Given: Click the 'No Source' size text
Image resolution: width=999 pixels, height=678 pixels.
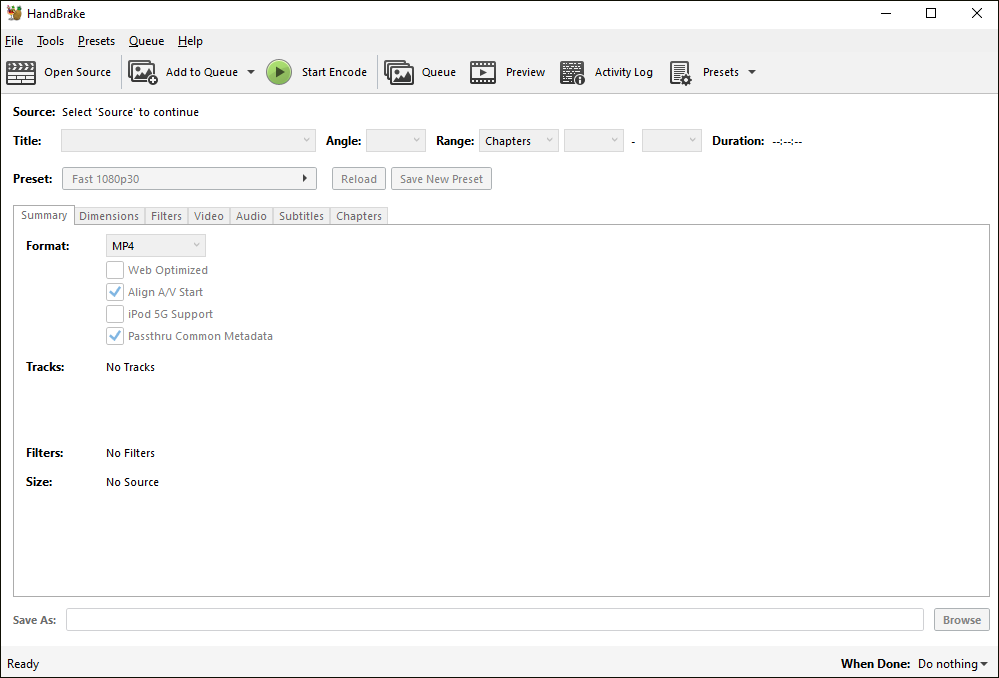Looking at the screenshot, I should coord(133,482).
